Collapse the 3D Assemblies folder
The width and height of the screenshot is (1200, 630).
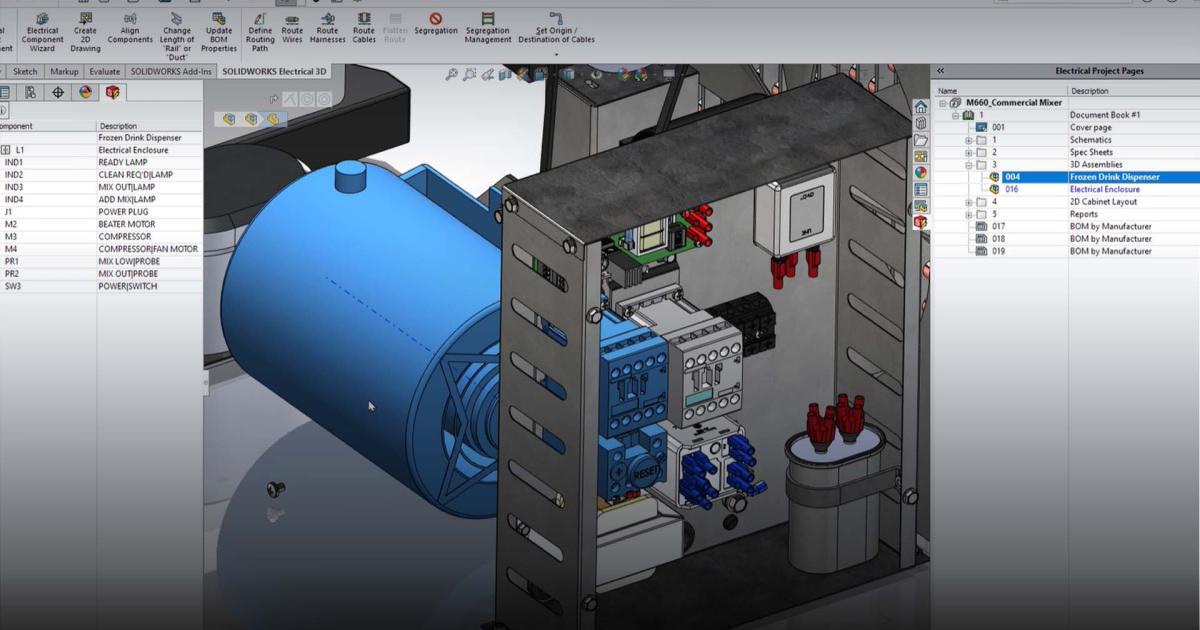click(x=969, y=164)
